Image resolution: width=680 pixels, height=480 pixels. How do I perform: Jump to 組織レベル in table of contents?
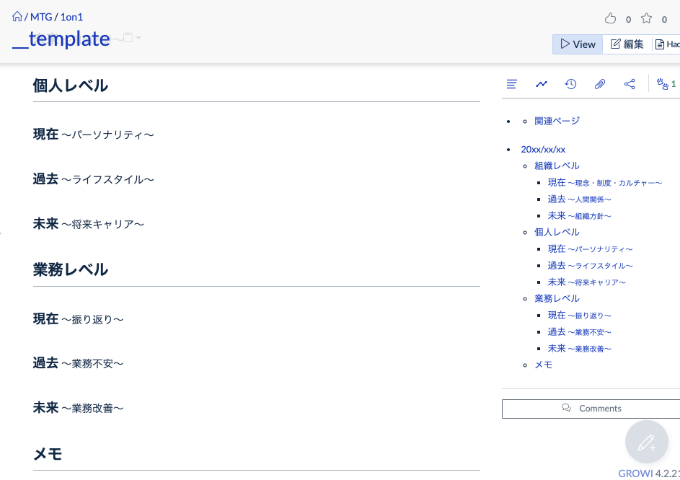tap(556, 165)
